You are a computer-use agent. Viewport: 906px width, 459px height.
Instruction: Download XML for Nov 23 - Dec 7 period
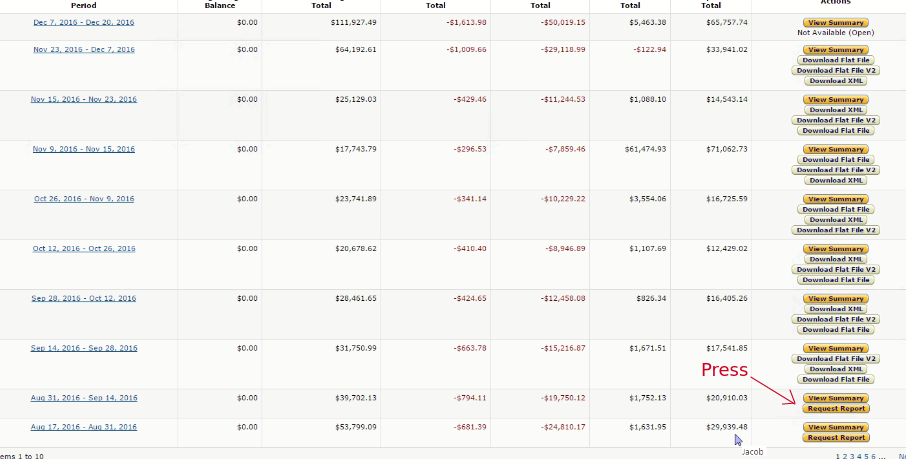tap(835, 80)
